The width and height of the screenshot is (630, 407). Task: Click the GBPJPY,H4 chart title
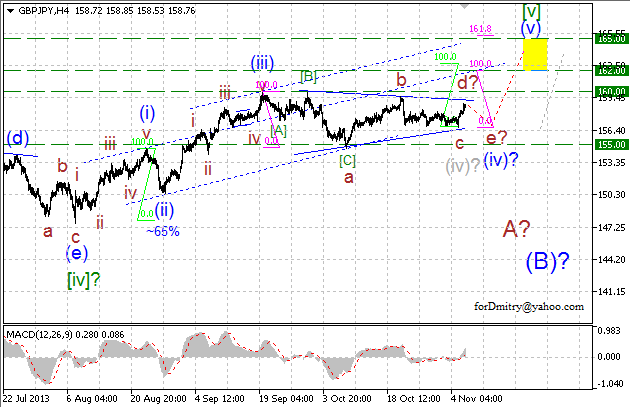pos(43,11)
